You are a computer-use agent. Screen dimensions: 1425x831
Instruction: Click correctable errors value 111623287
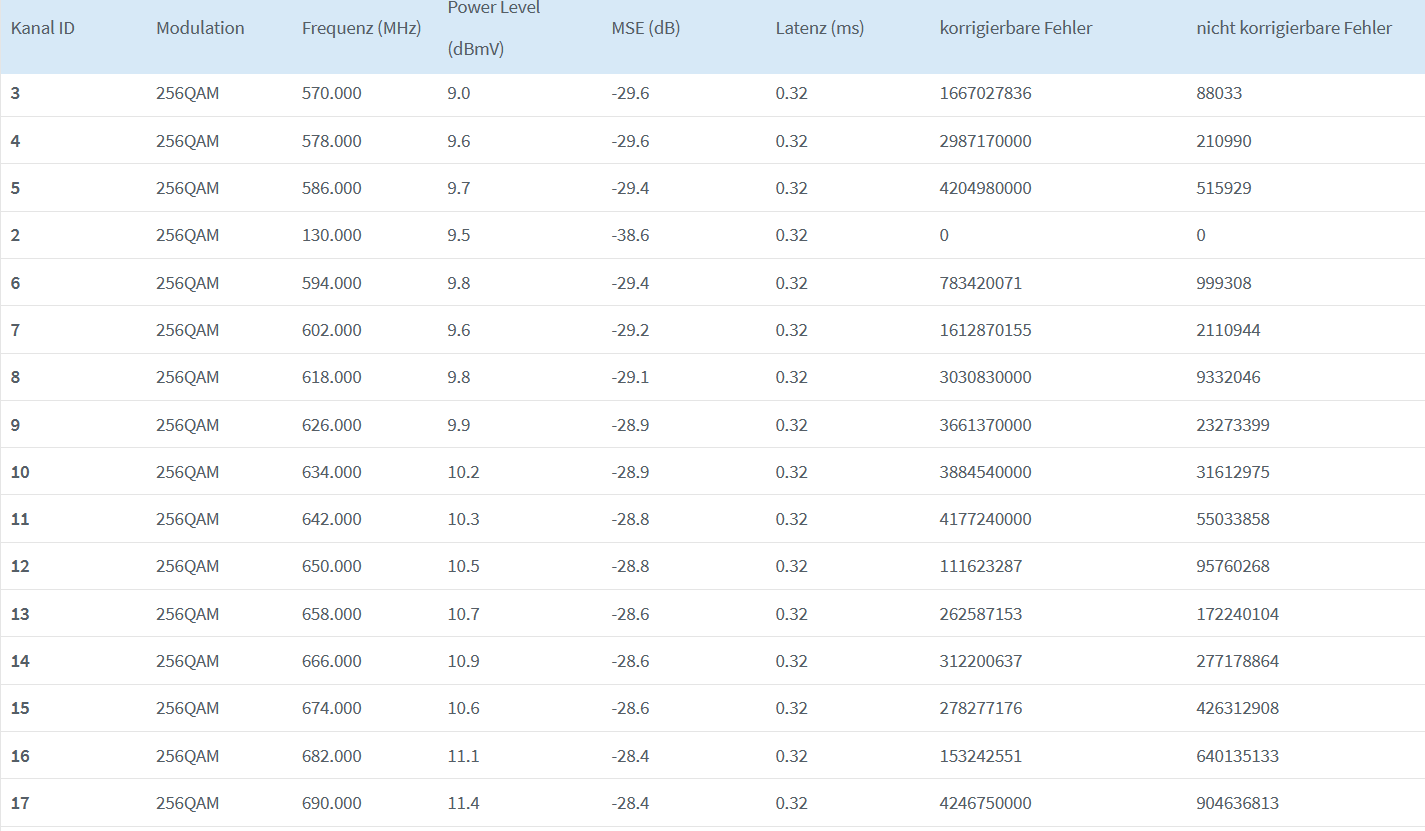click(981, 566)
